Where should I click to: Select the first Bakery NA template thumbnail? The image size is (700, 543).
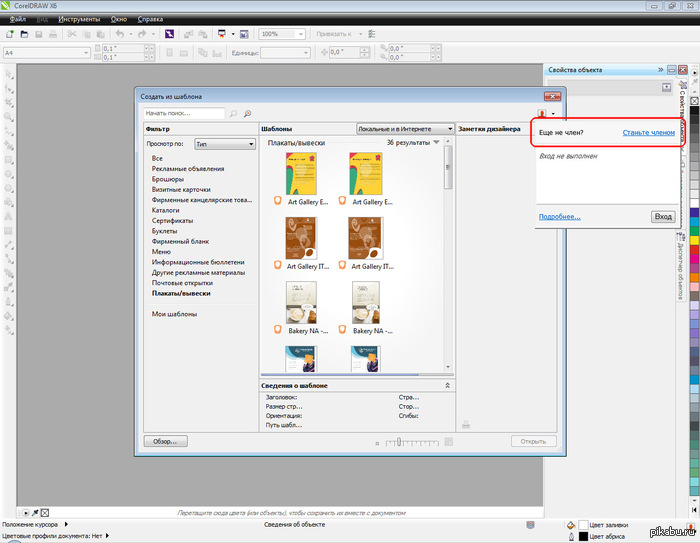[x=301, y=303]
